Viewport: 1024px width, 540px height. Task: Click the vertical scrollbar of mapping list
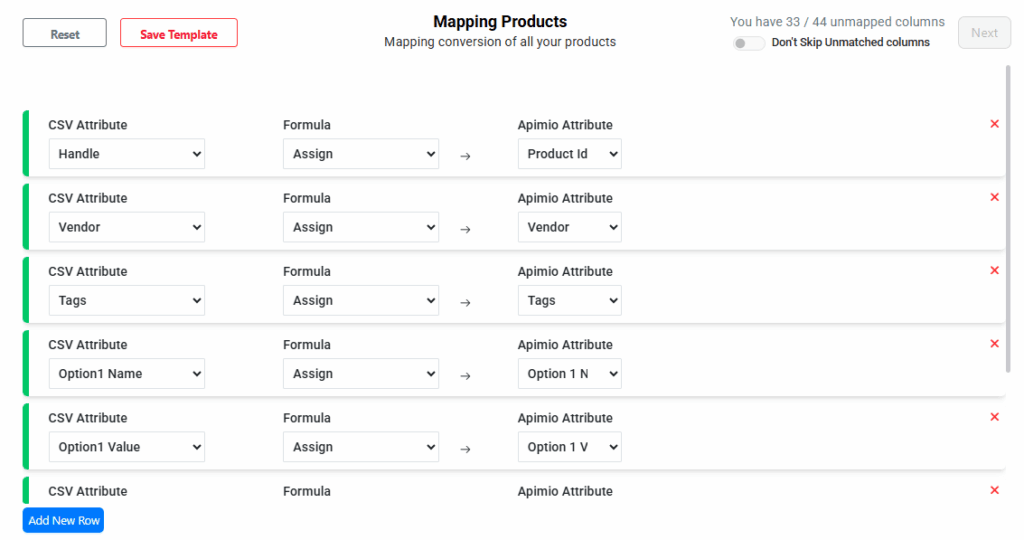(1008, 220)
